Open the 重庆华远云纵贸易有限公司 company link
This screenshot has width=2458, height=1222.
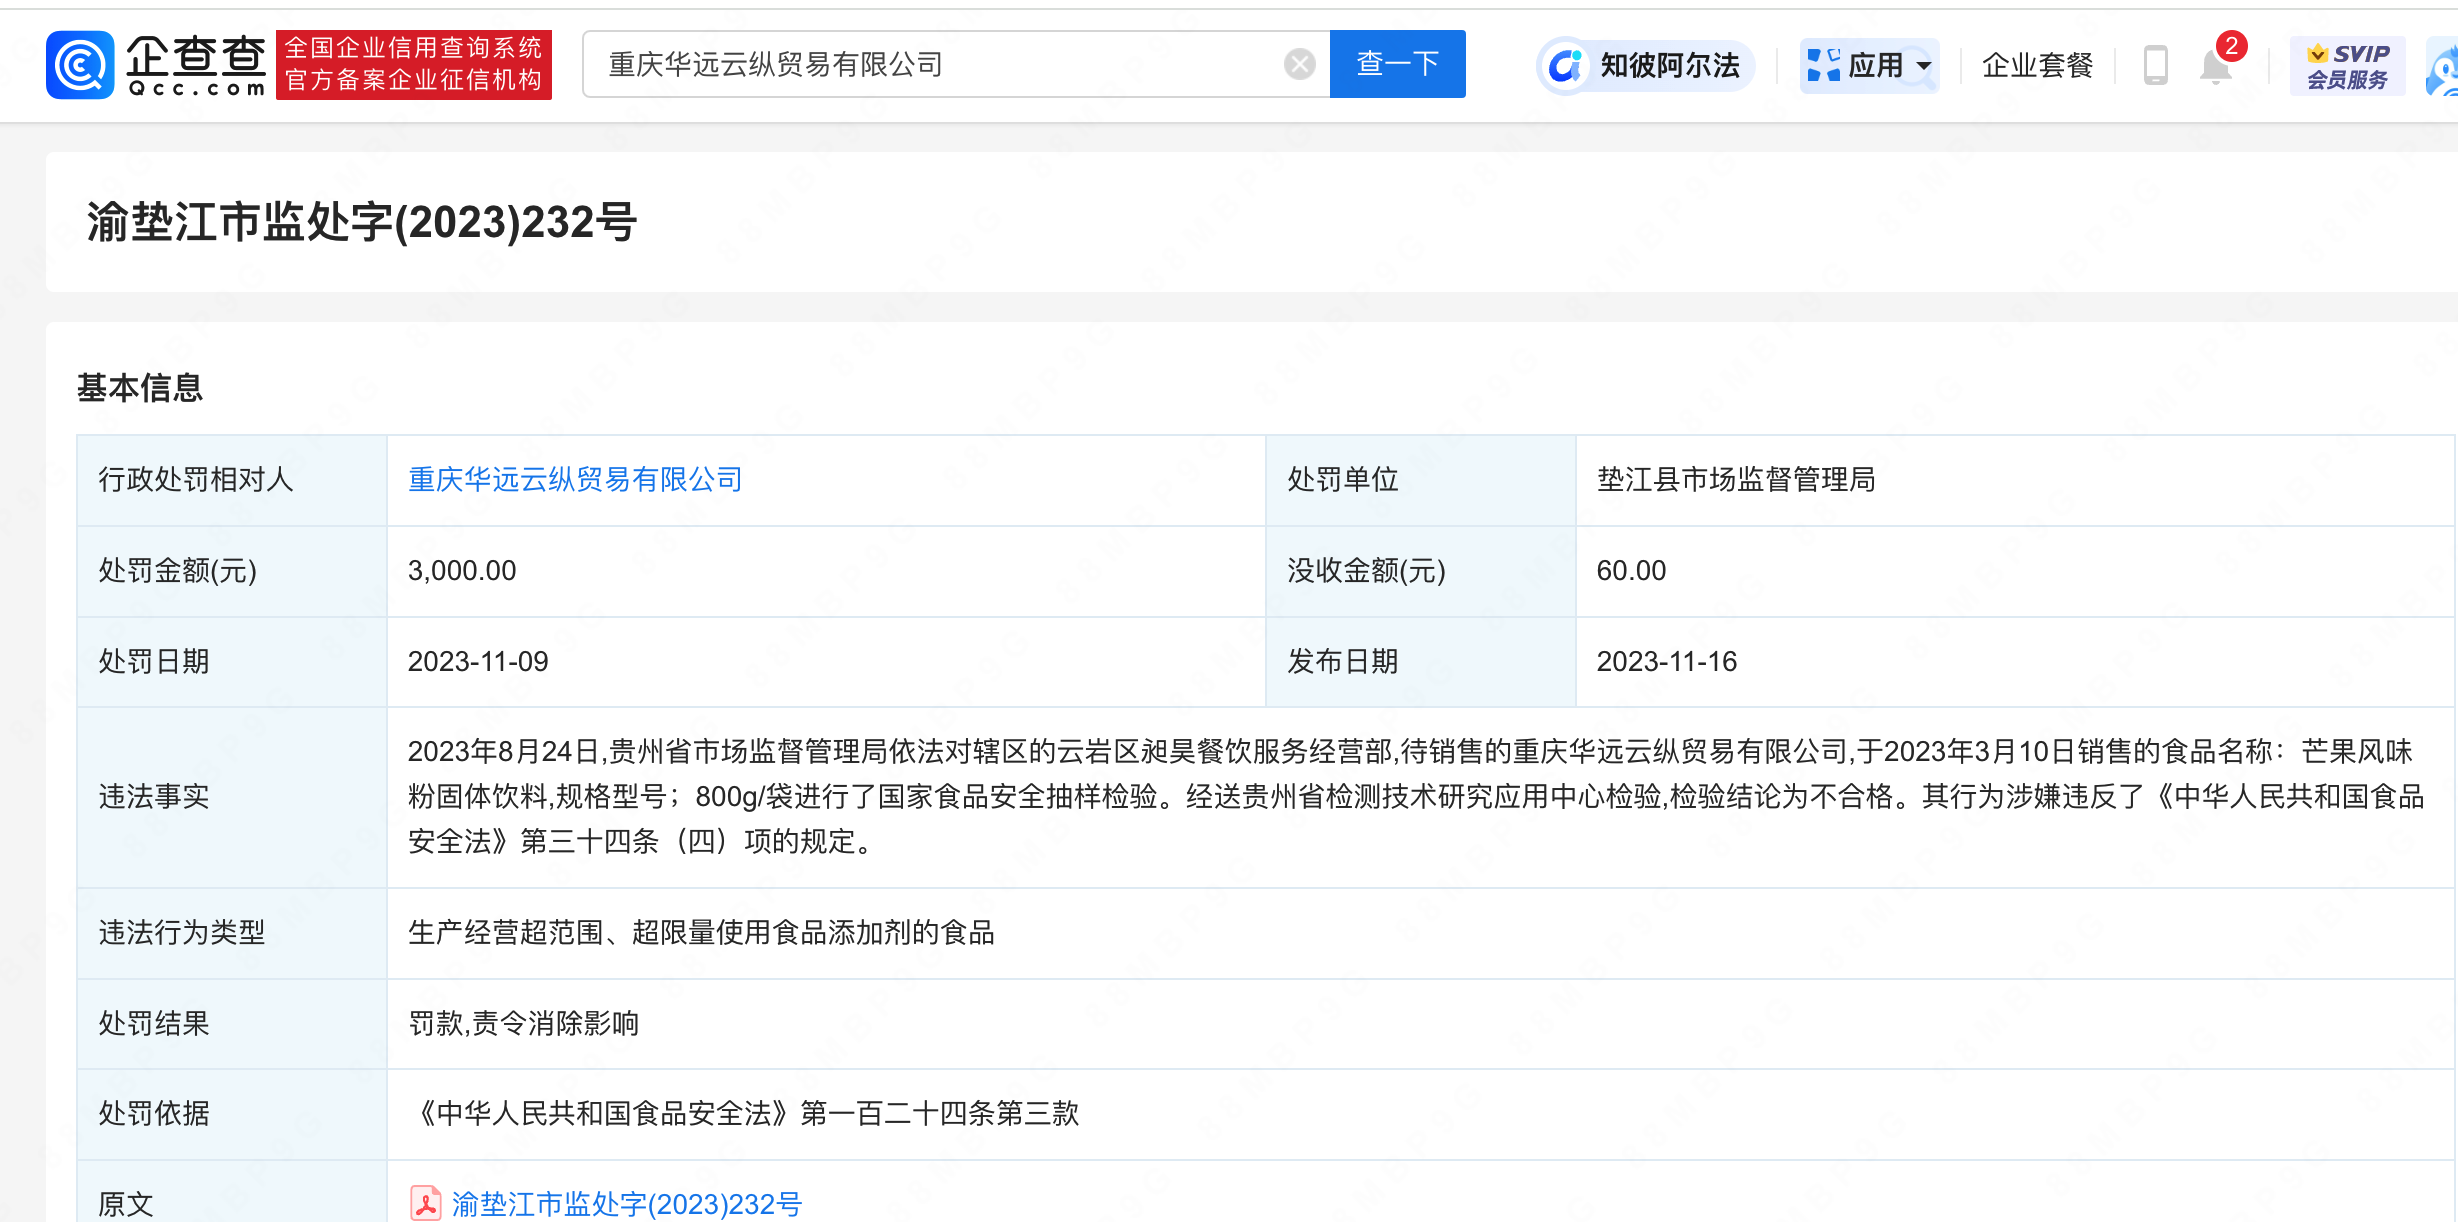click(575, 480)
